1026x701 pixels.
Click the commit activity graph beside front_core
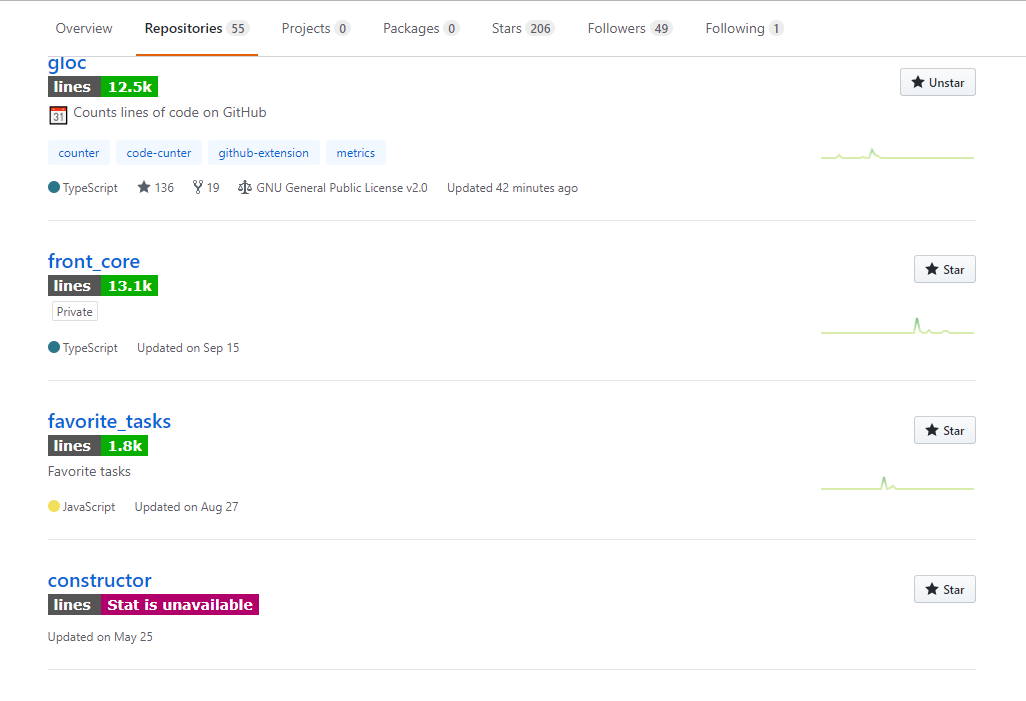point(897,324)
